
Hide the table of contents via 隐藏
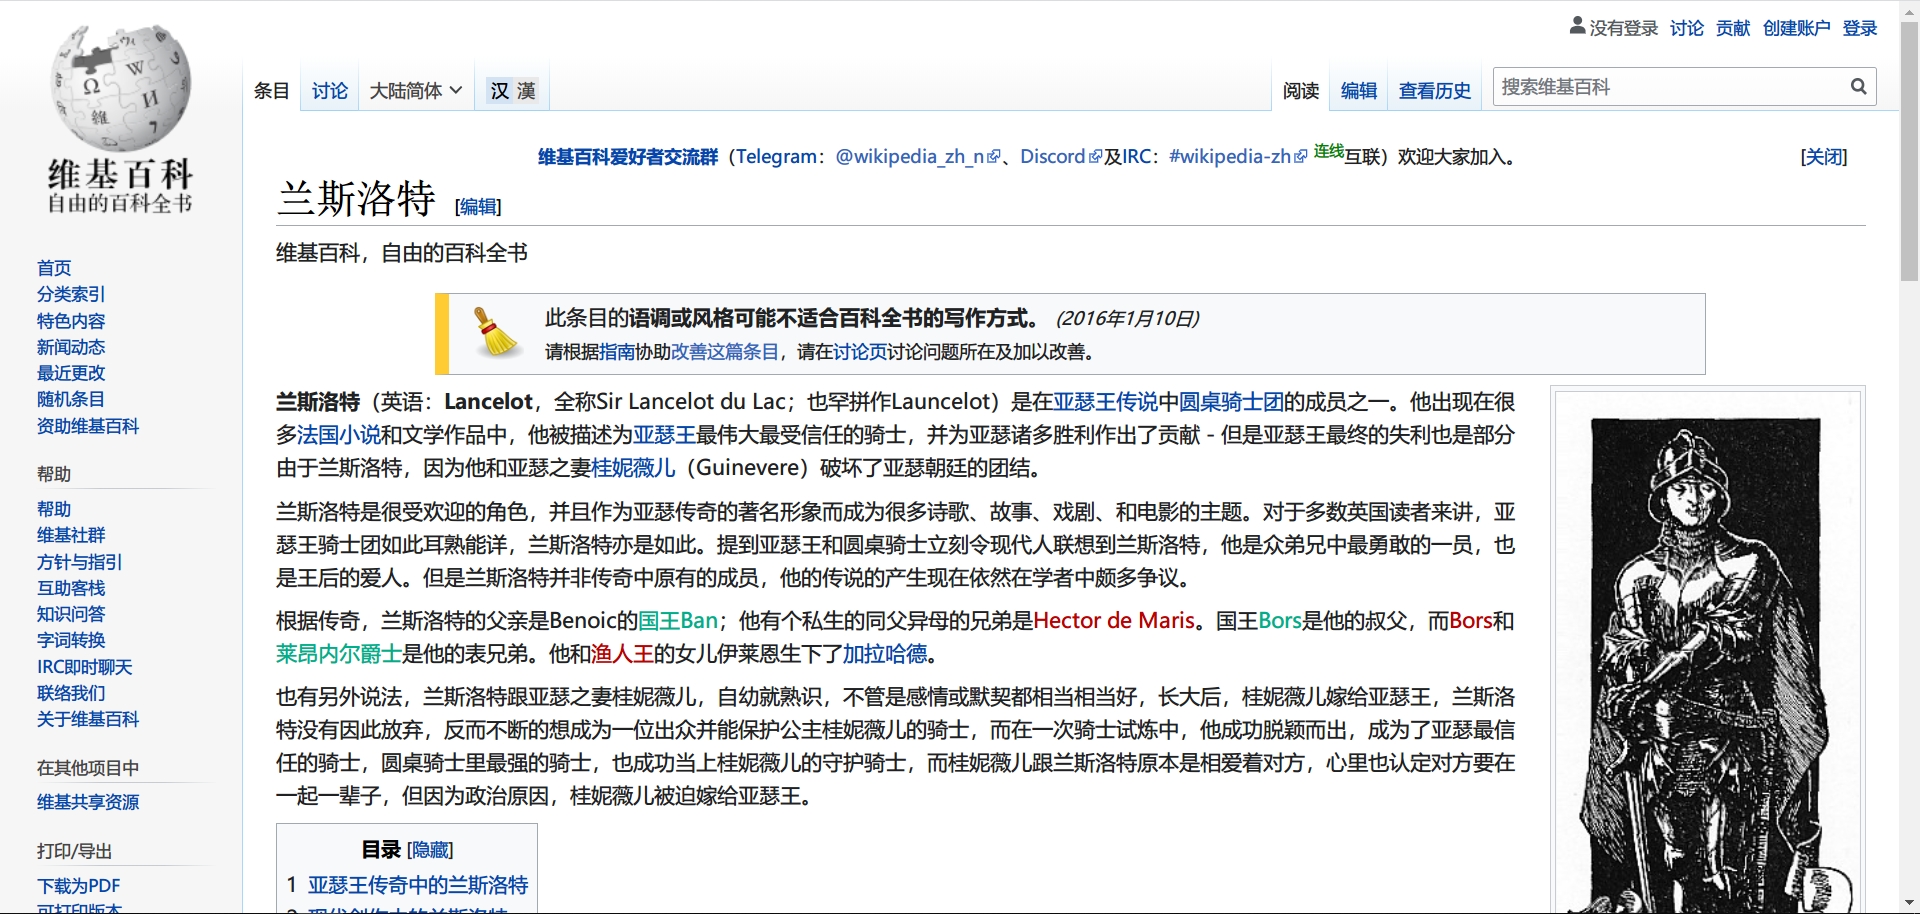tap(430, 850)
